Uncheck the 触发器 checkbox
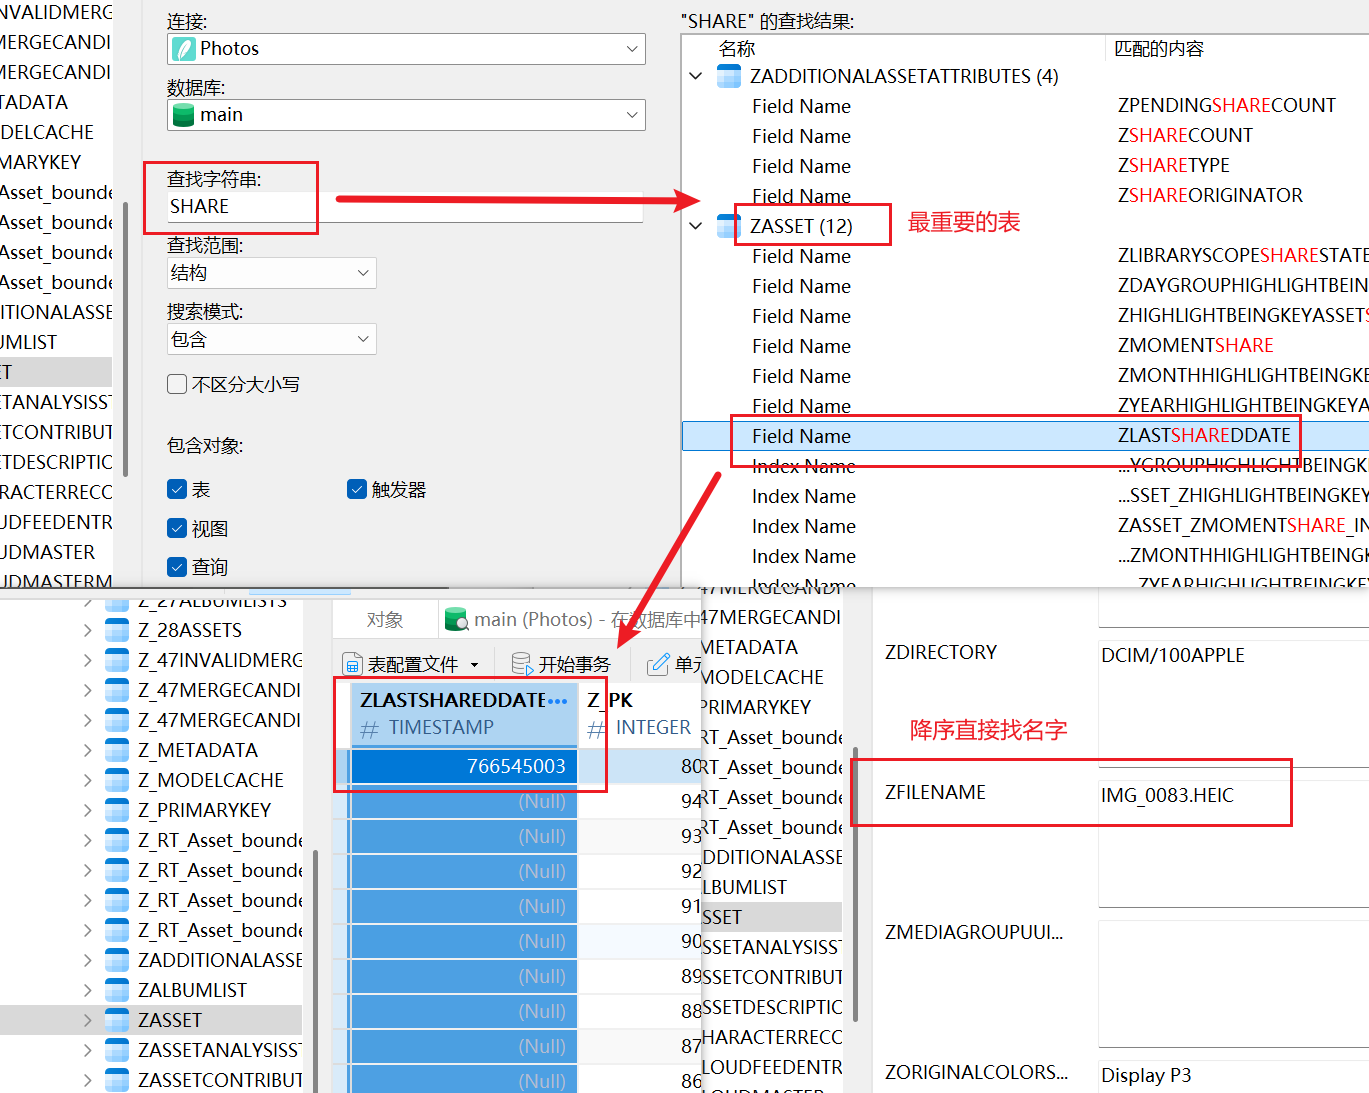The height and width of the screenshot is (1093, 1369). (x=357, y=489)
